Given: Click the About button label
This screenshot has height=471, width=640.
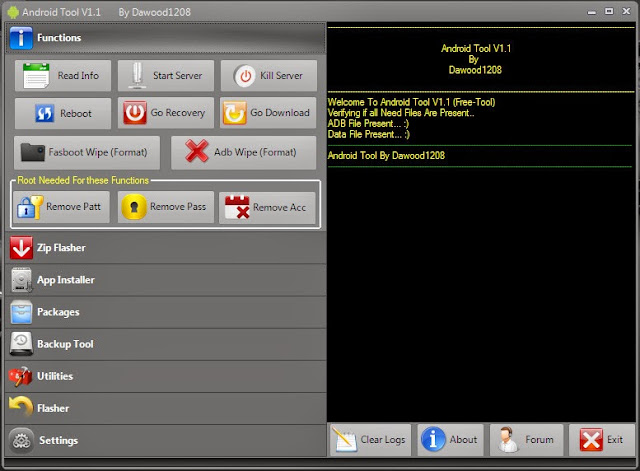Looking at the screenshot, I should 463,440.
